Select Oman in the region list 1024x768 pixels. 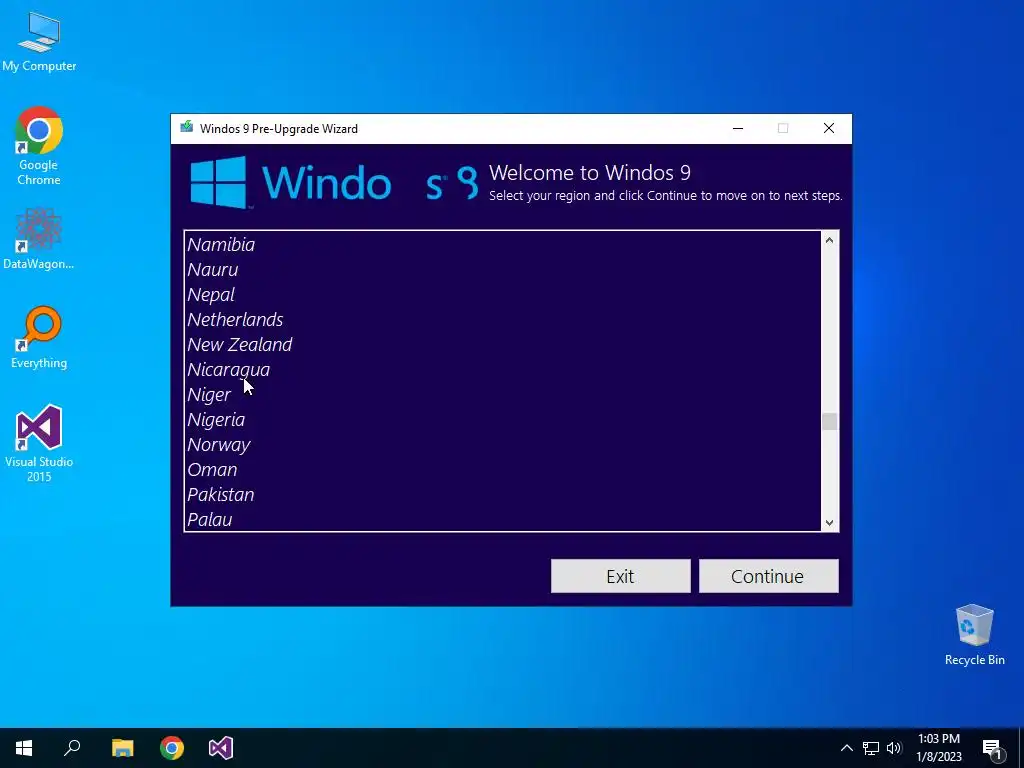pos(502,470)
